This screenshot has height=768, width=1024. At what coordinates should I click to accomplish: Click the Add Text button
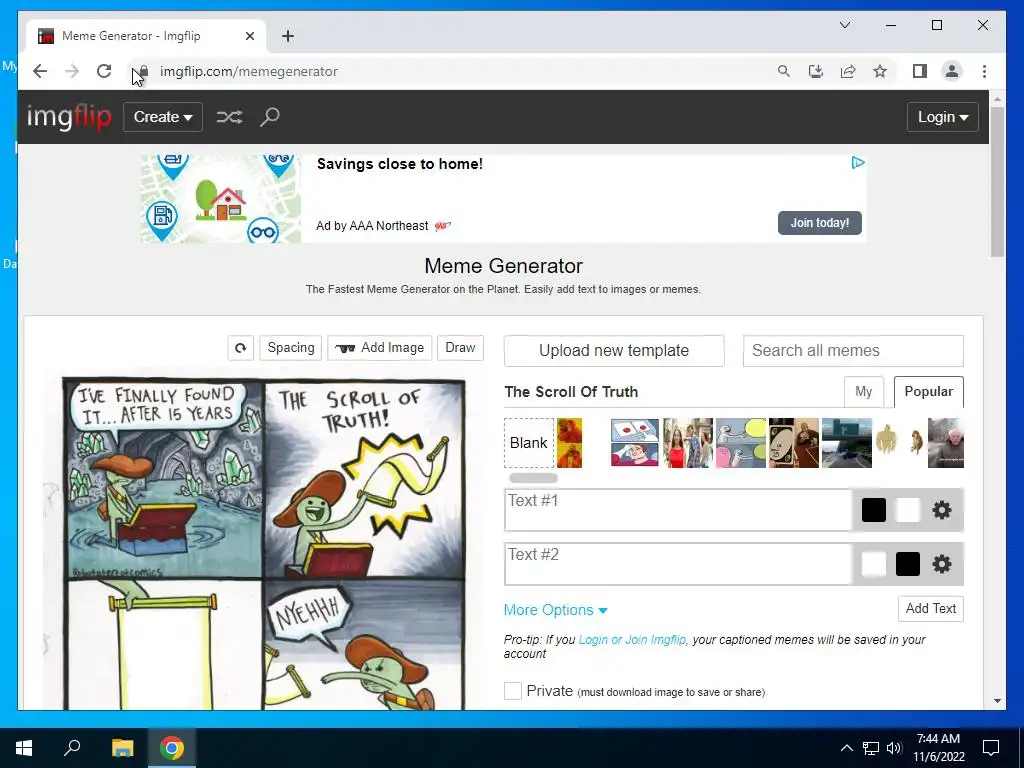(931, 609)
